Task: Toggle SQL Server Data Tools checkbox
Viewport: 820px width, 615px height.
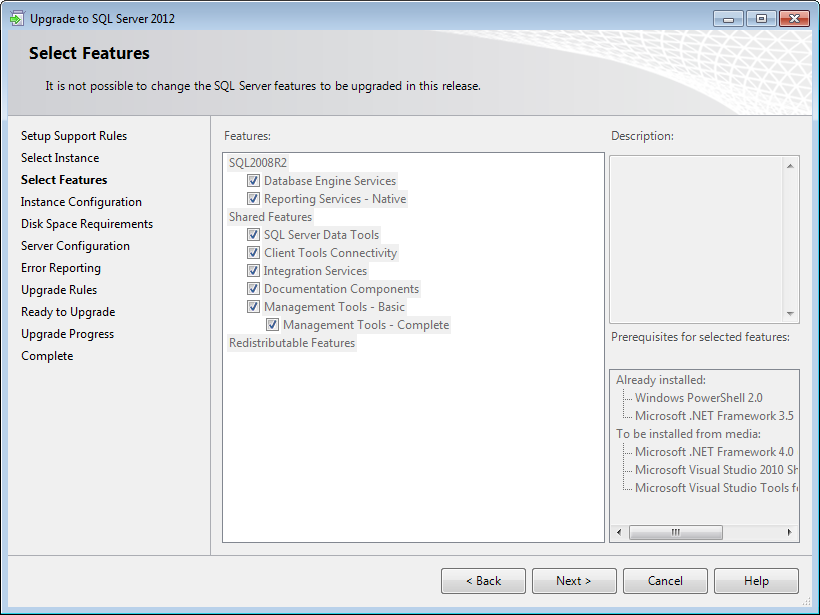Action: [x=254, y=235]
